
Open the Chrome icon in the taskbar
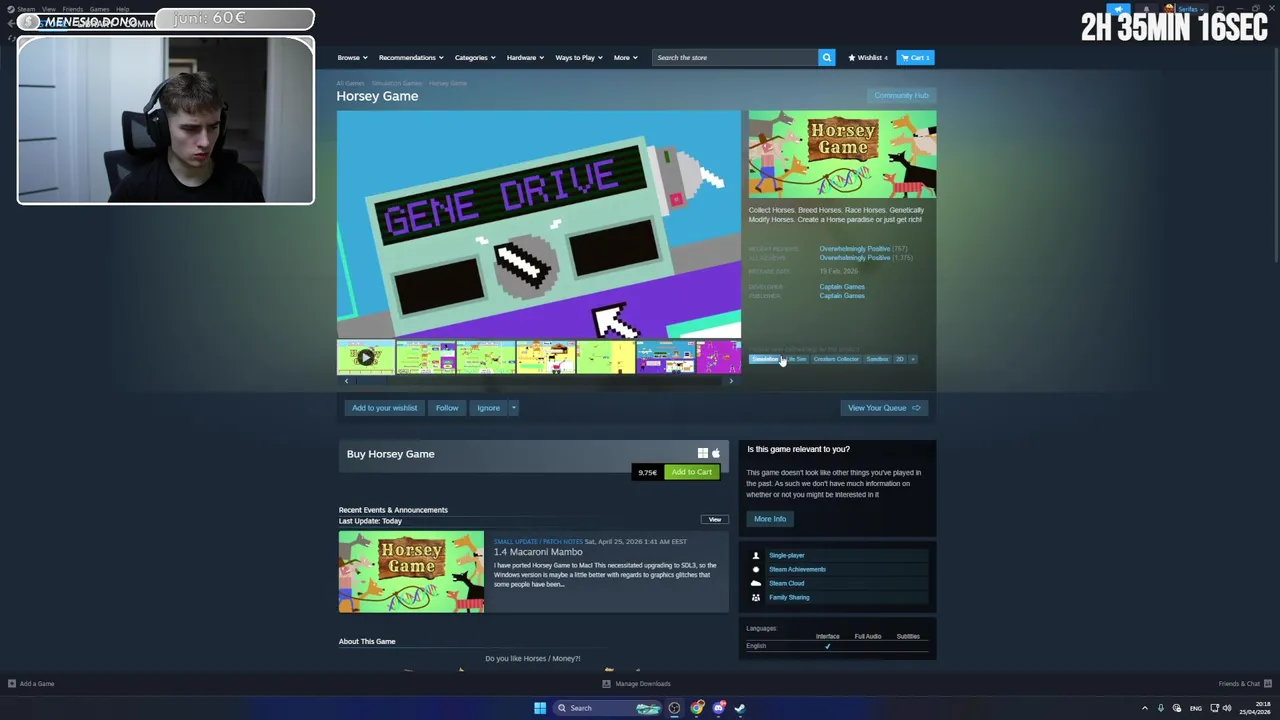(x=697, y=708)
